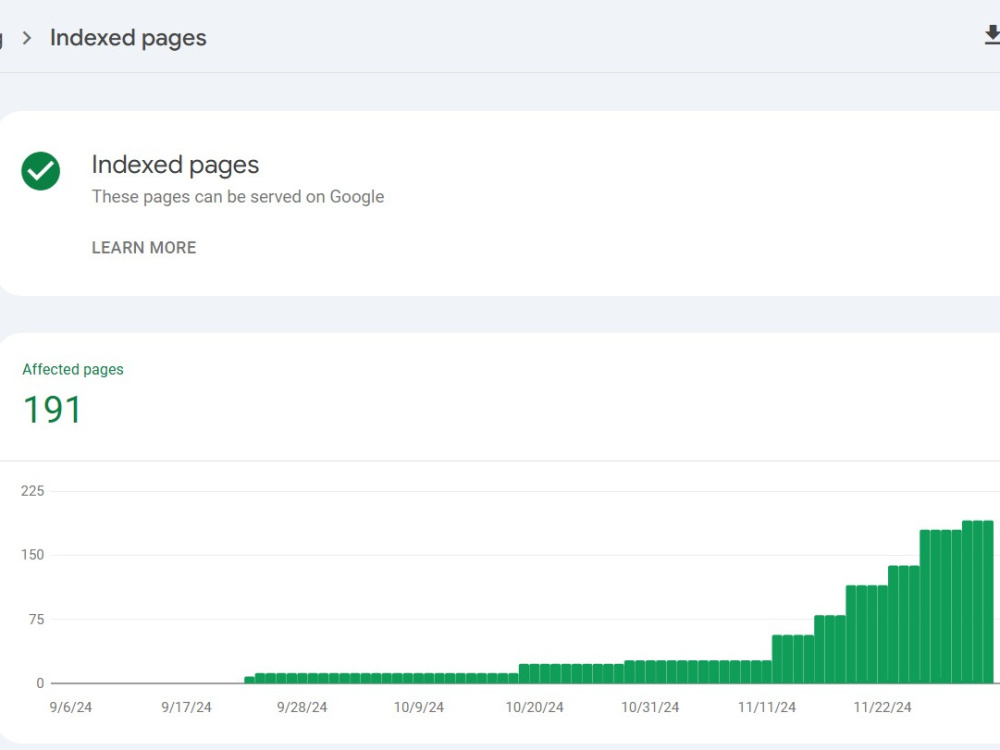Click the 0 y-axis label
The image size is (1000, 750).
click(x=40, y=683)
